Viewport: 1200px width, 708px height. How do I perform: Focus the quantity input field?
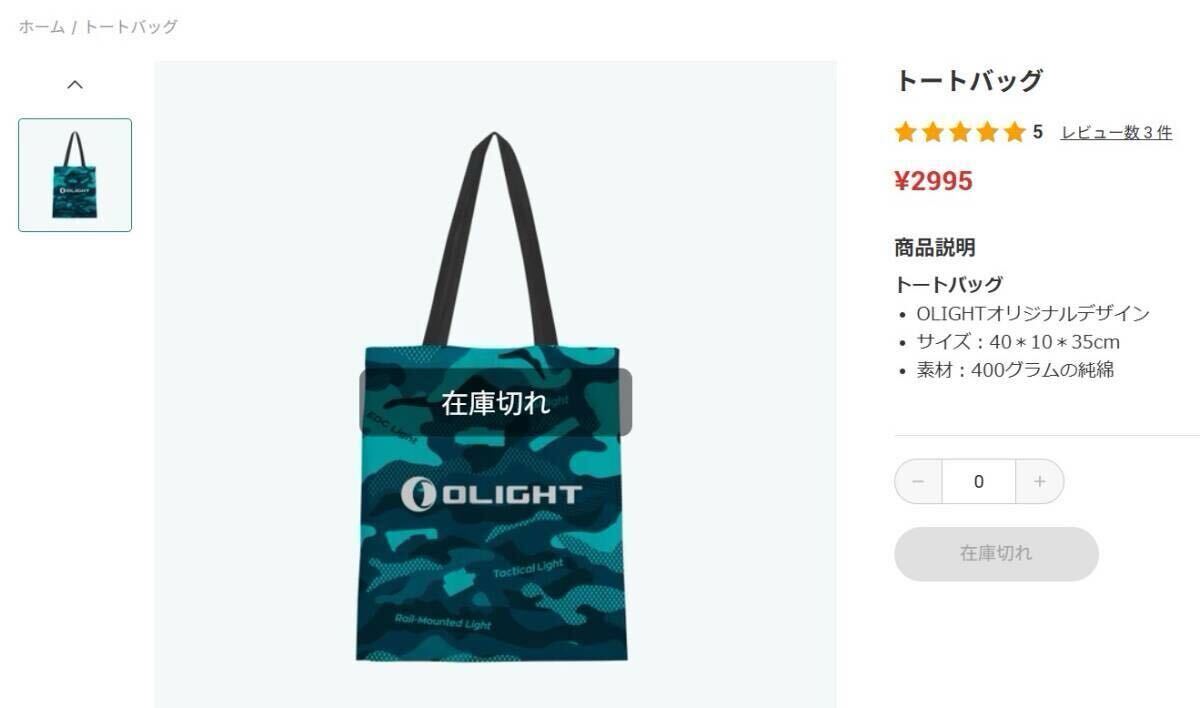tap(979, 482)
